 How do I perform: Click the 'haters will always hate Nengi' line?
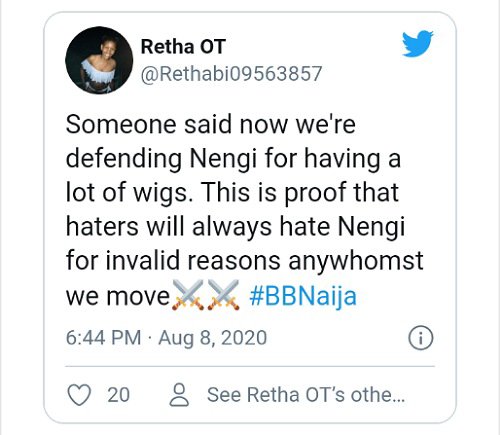click(235, 227)
